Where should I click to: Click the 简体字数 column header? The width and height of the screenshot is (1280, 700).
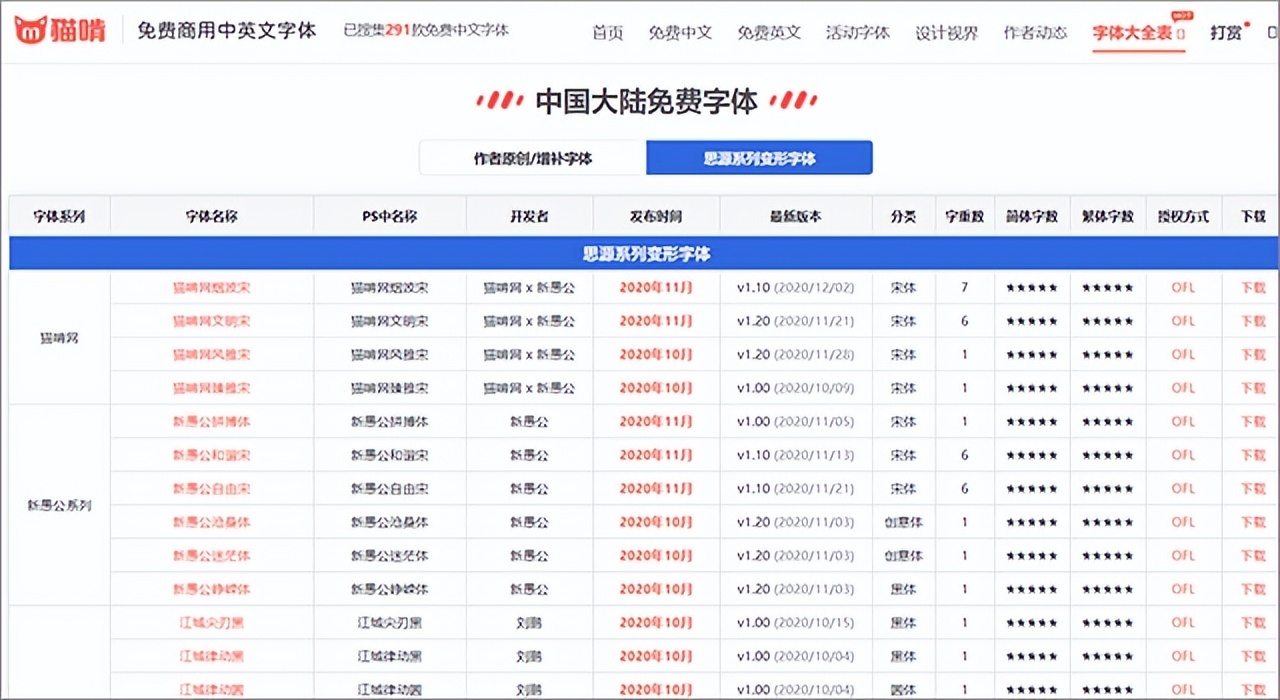coord(1031,216)
